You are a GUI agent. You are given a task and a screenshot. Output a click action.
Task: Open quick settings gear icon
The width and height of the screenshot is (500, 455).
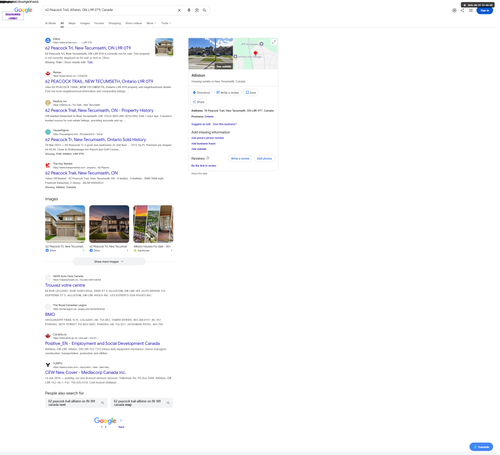pyautogui.click(x=454, y=10)
